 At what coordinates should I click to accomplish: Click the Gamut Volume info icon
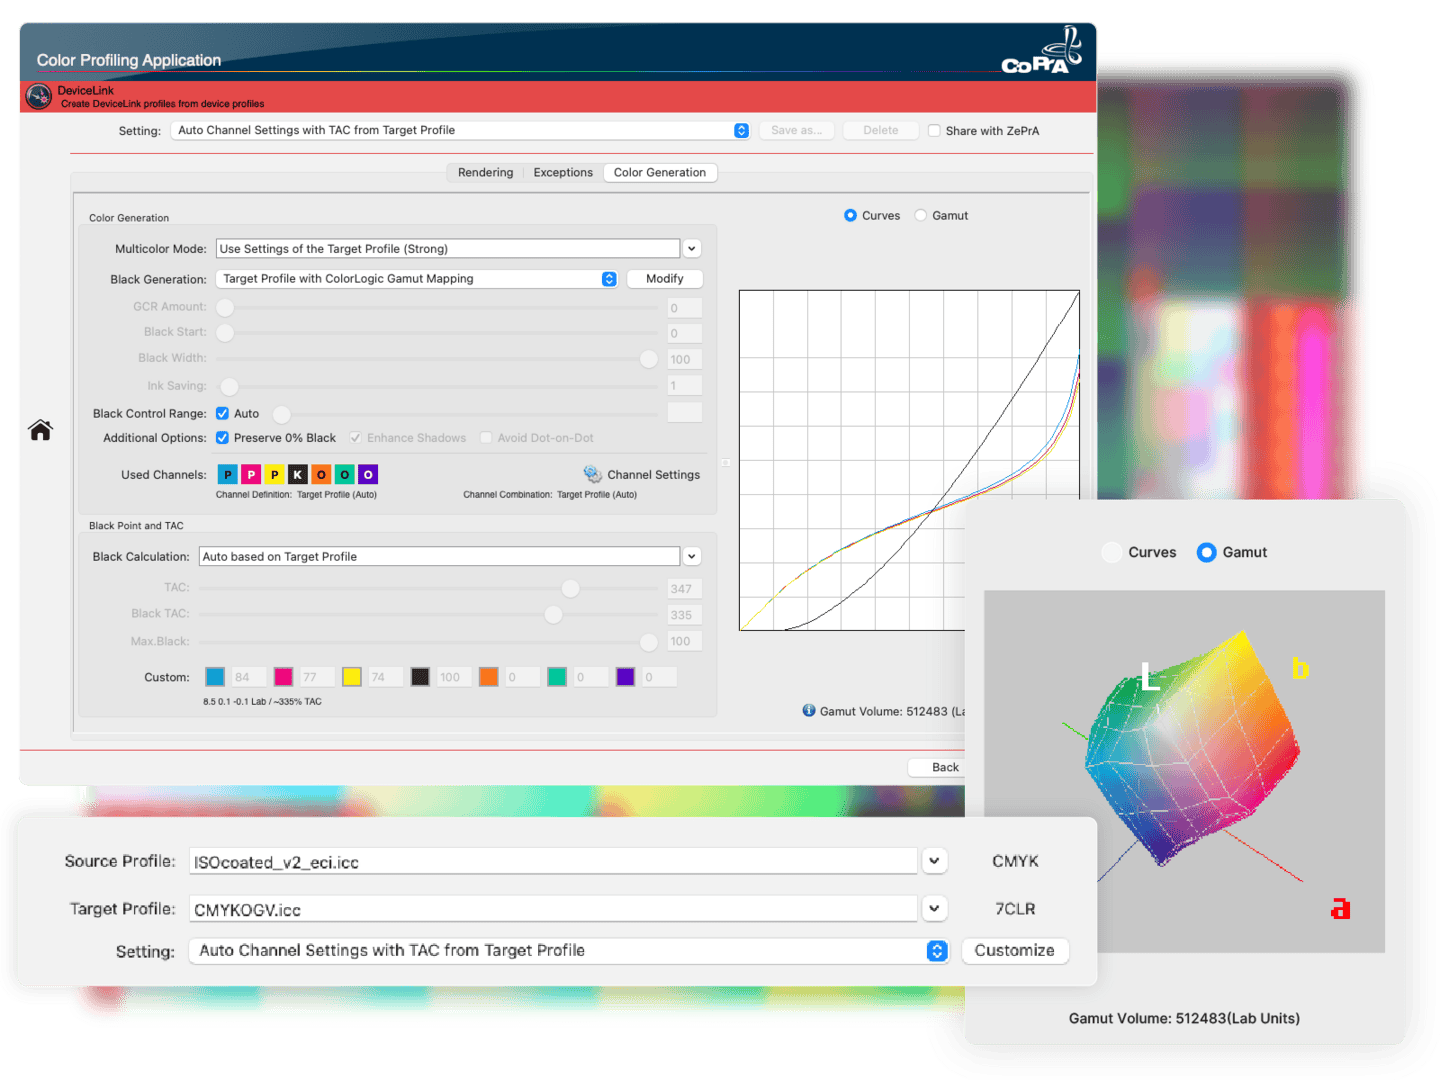[809, 711]
